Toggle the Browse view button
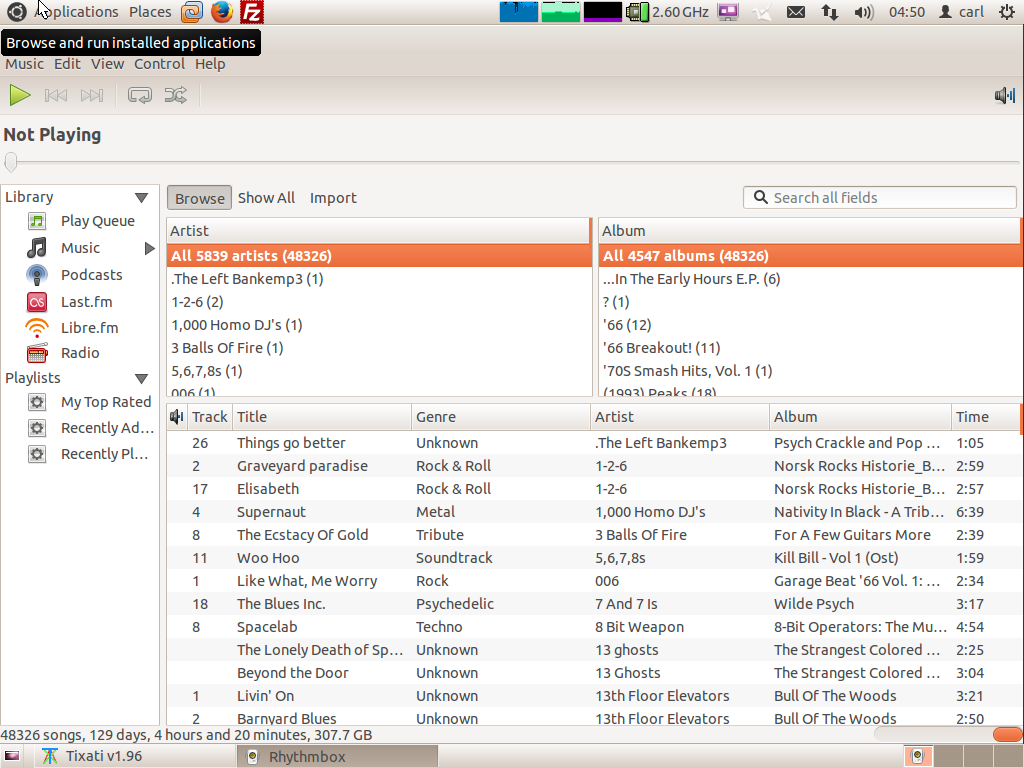The image size is (1024, 768). coord(199,198)
